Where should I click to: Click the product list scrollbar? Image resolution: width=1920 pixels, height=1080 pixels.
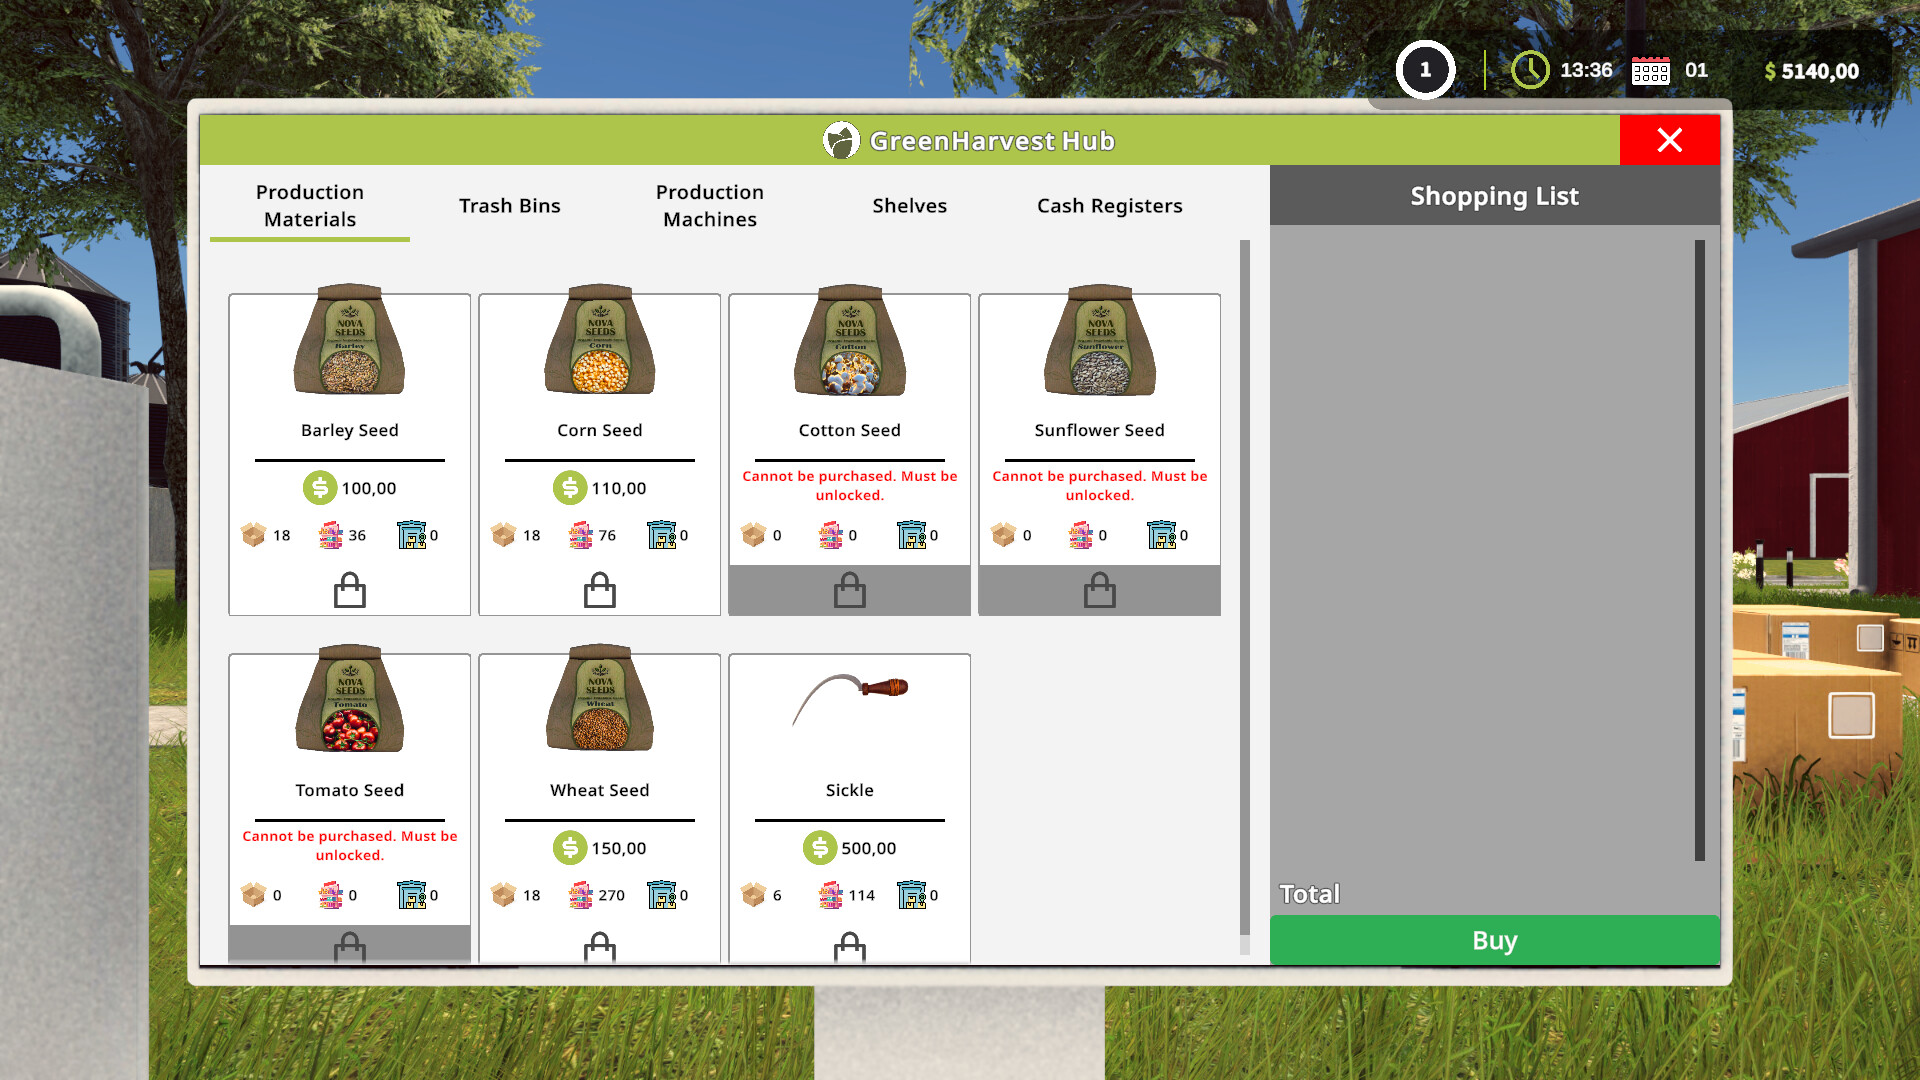tap(1244, 590)
